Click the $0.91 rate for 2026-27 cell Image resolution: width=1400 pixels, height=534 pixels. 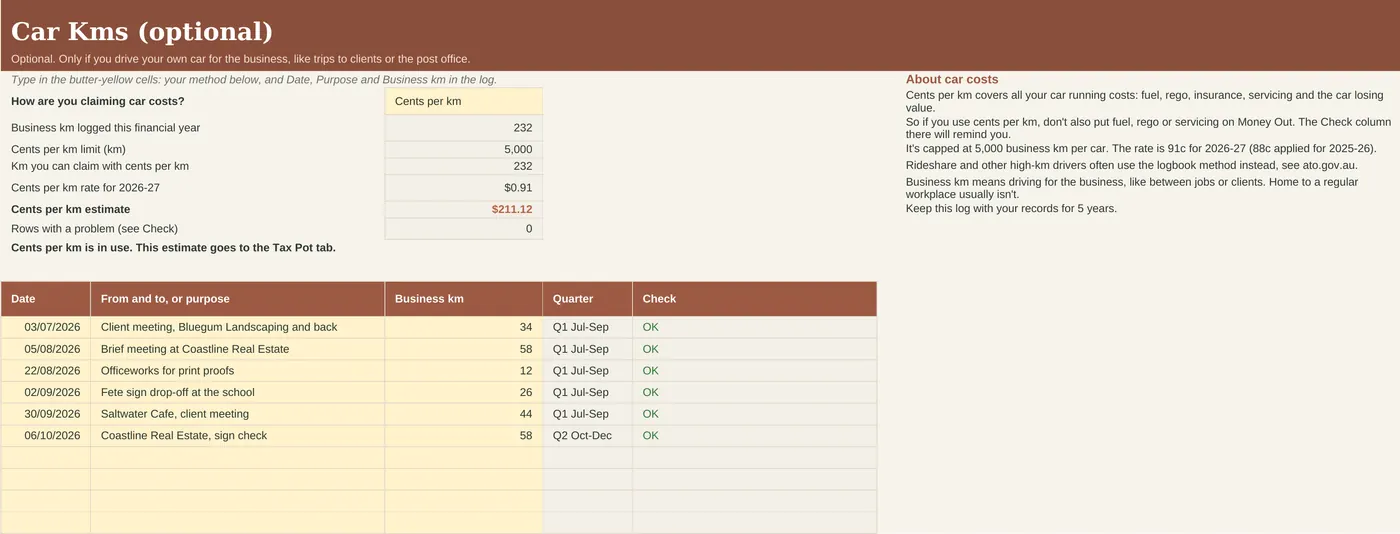pos(464,187)
